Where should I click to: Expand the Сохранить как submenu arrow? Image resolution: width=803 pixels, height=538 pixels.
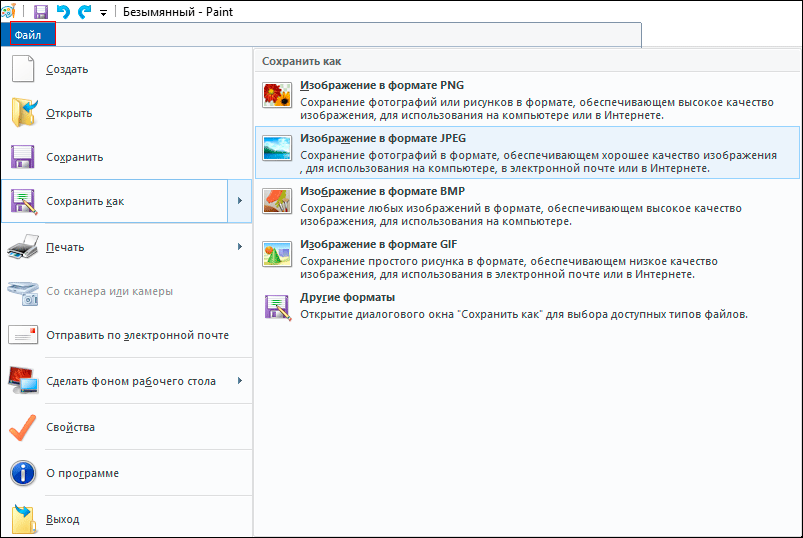point(239,202)
